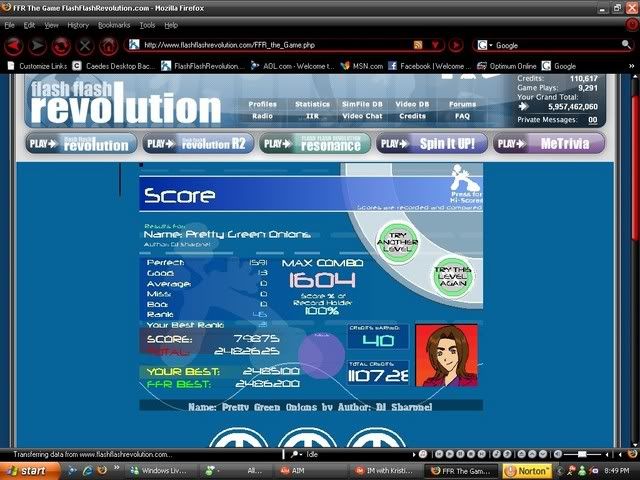Click the RSS feed icon in address bar
The width and height of the screenshot is (640, 480).
418,45
